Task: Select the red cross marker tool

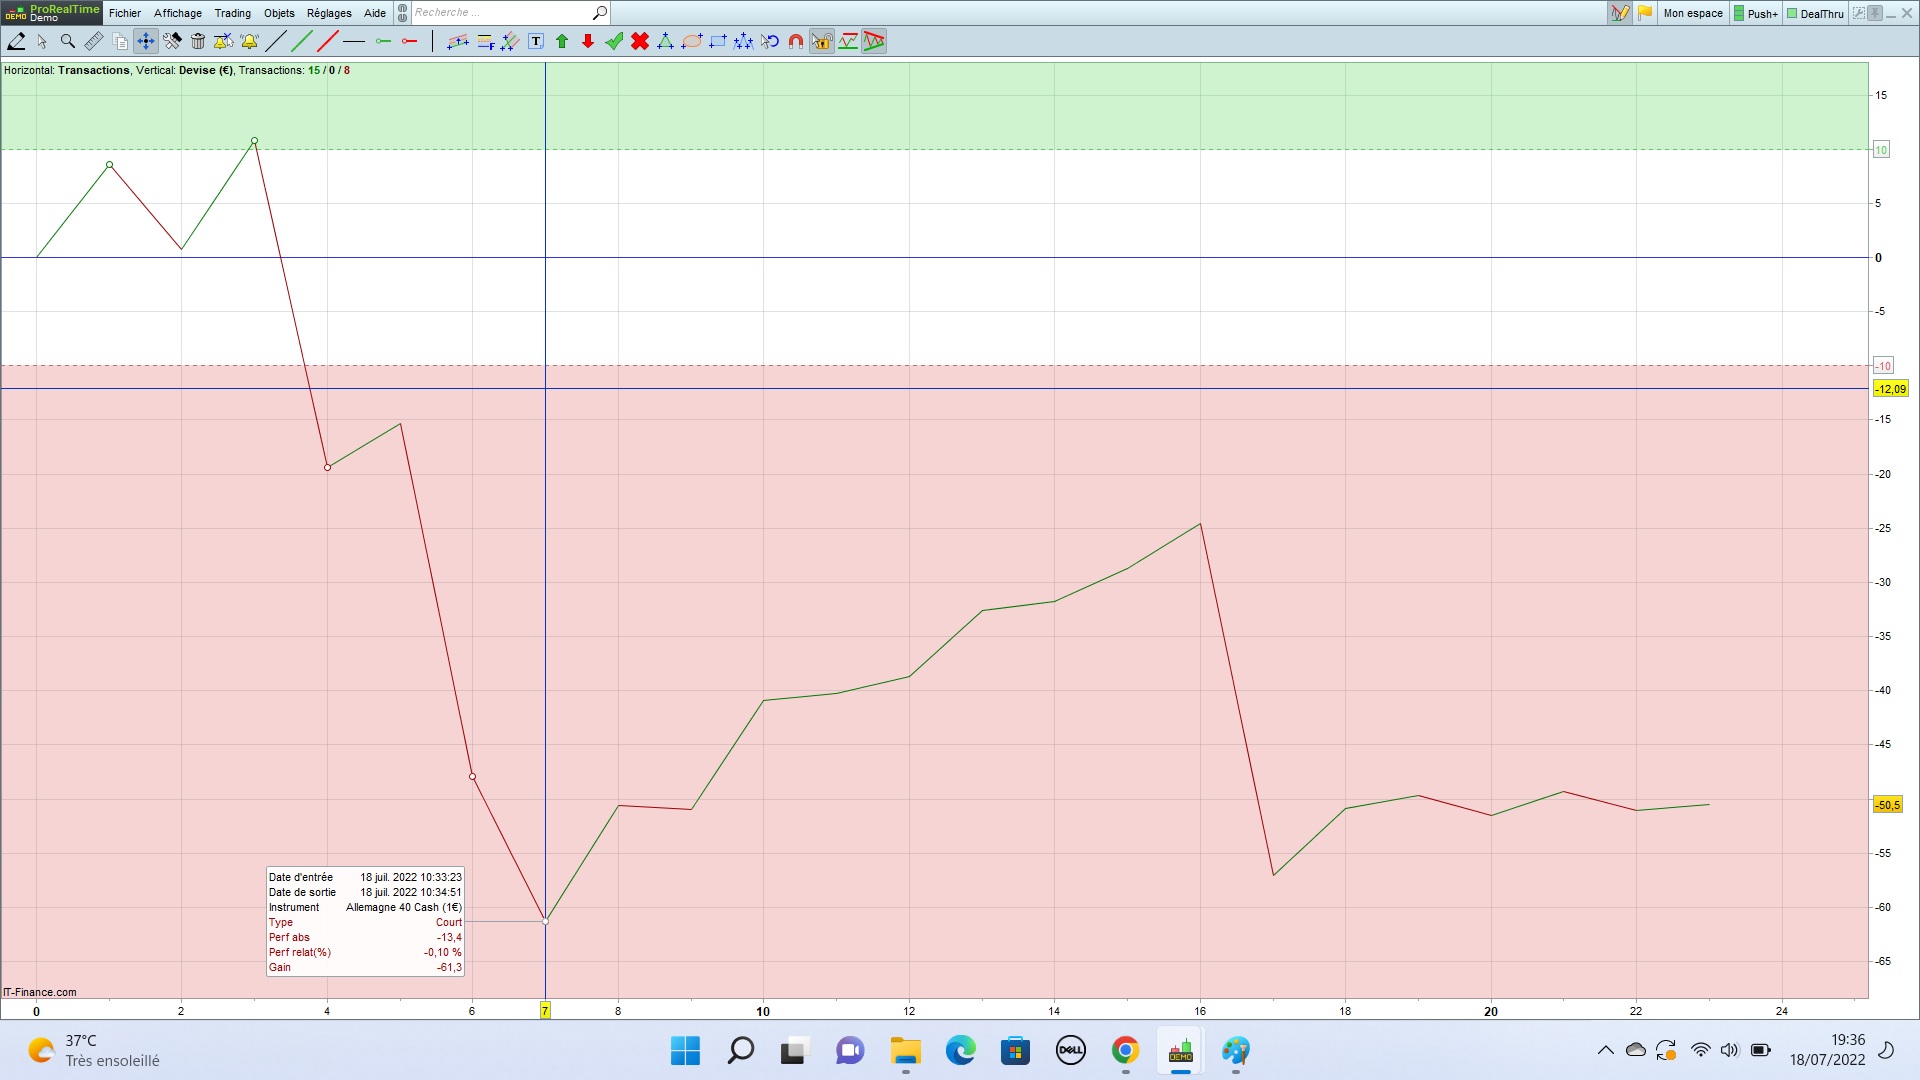Action: [x=640, y=41]
